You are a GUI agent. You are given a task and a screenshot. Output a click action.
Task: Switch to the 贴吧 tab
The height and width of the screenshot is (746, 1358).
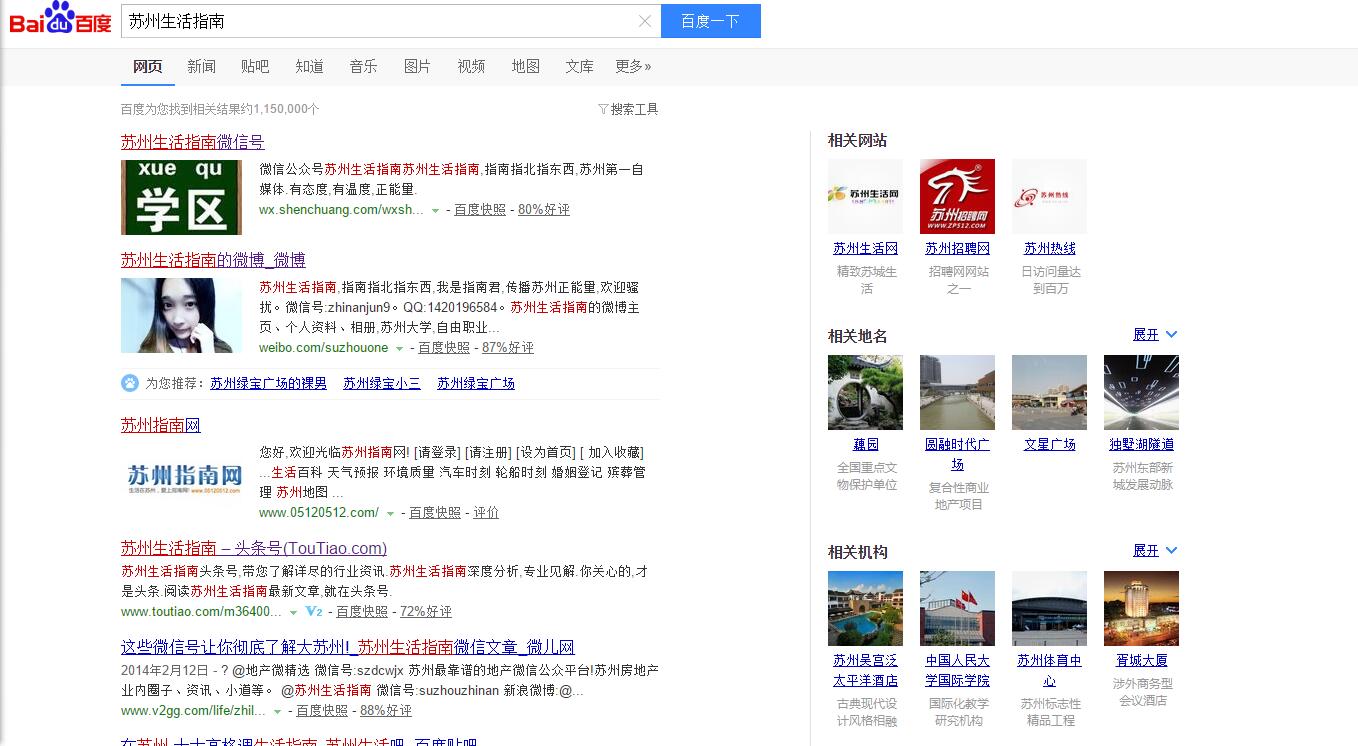click(255, 66)
